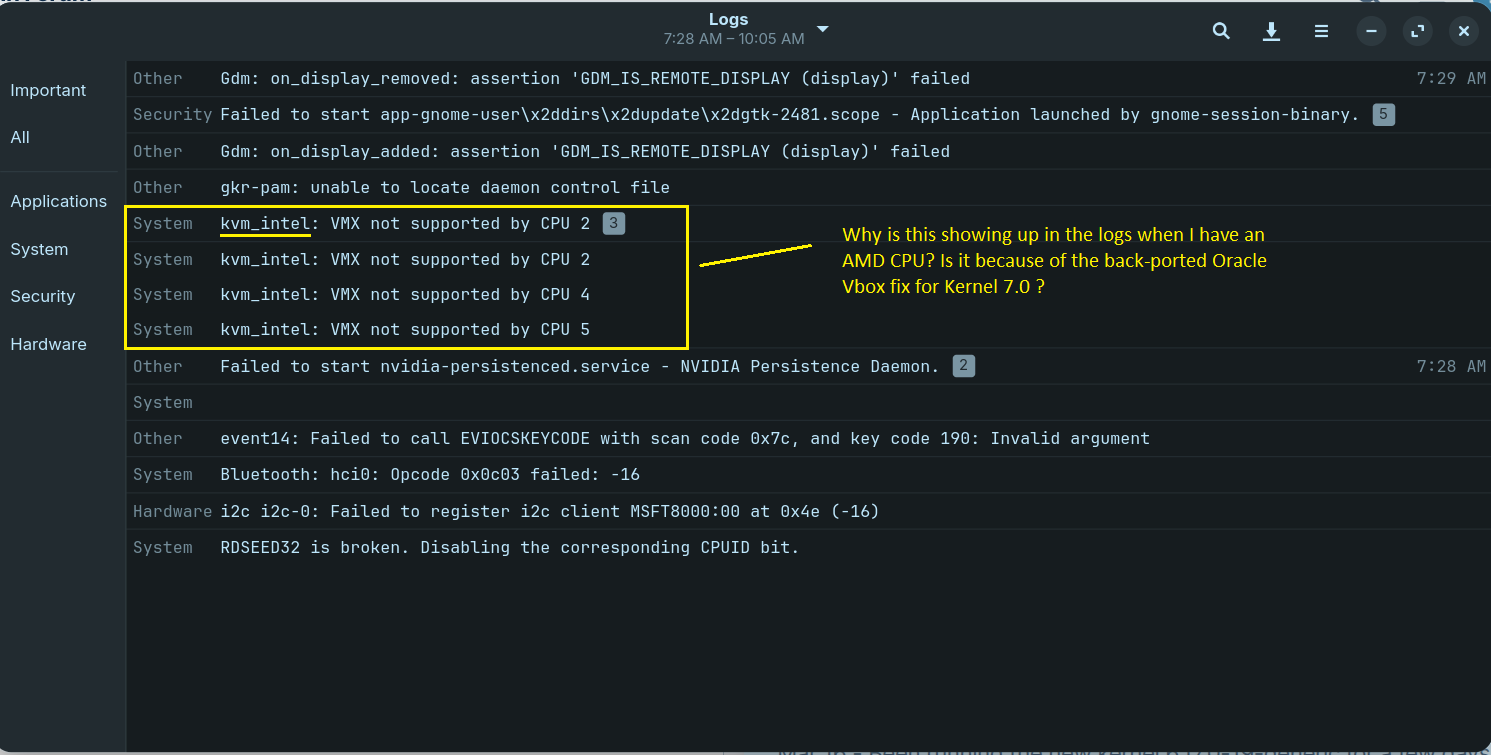Image resolution: width=1491 pixels, height=755 pixels.
Task: Open the EVIOCSKEYCODE event14 log entry
Action: tap(808, 438)
